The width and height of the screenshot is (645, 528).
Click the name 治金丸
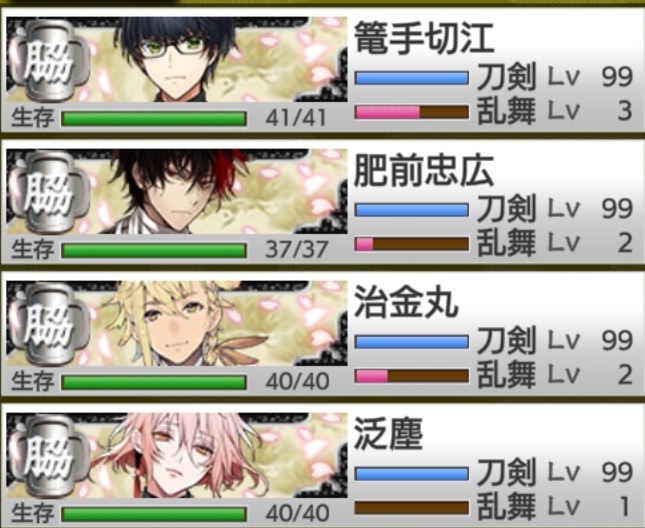click(406, 302)
